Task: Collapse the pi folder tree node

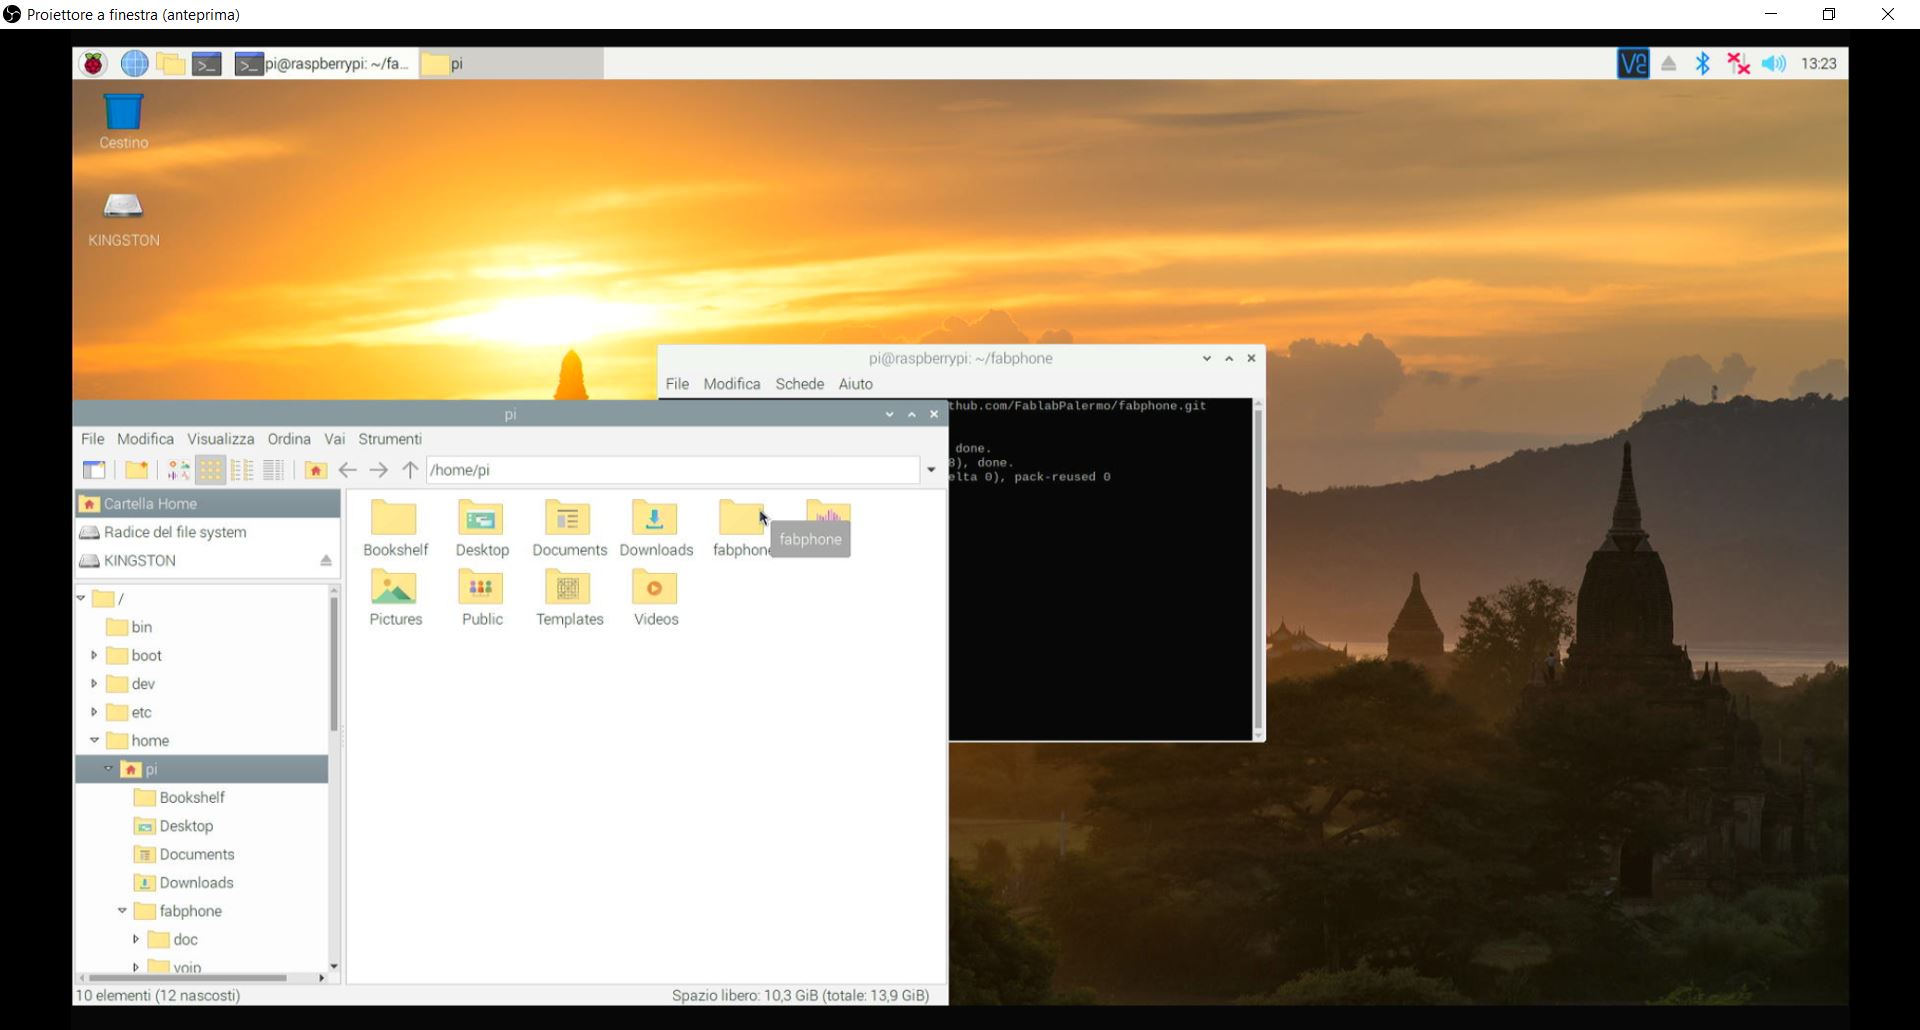Action: coord(109,769)
